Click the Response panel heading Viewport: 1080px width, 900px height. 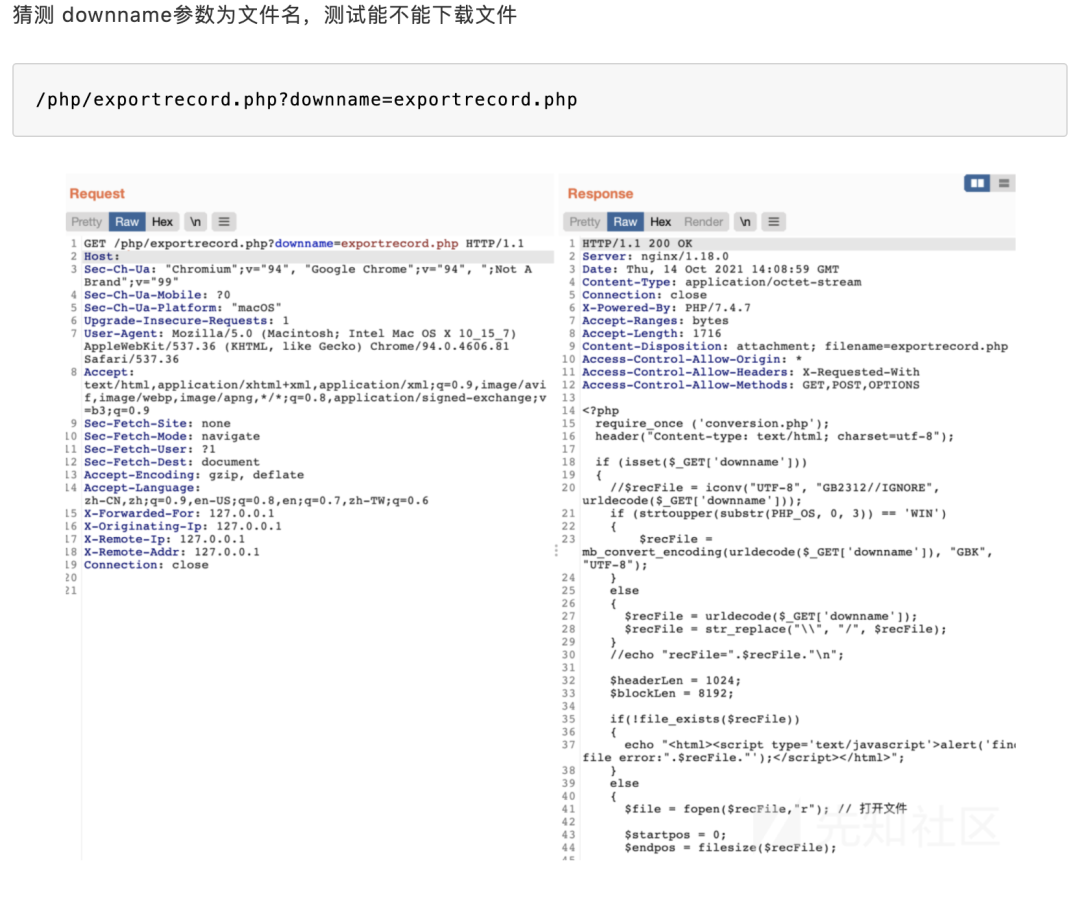[x=601, y=193]
